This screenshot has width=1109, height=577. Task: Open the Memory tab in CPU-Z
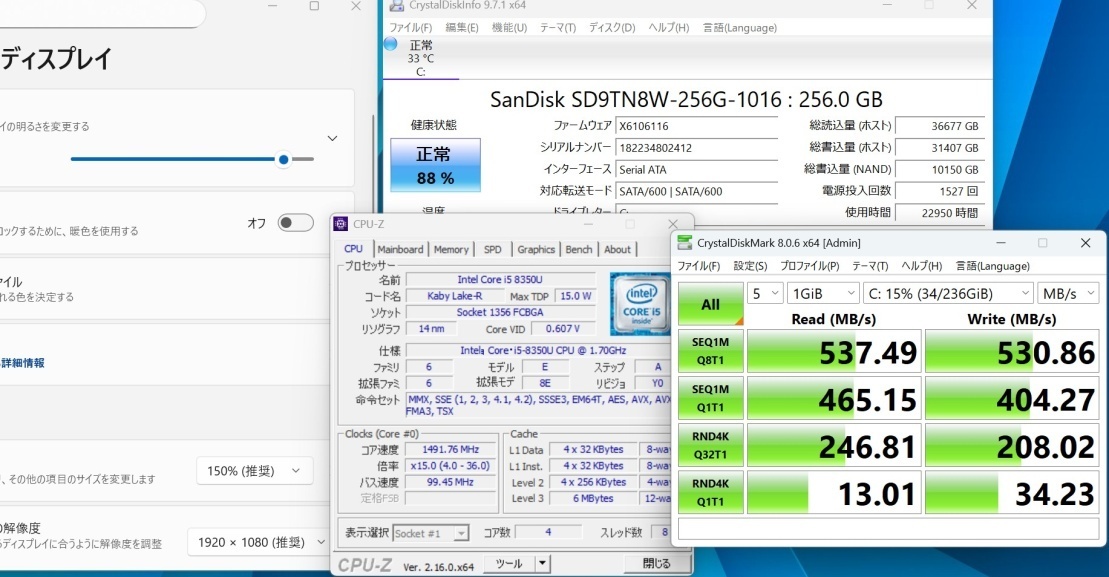(x=451, y=249)
